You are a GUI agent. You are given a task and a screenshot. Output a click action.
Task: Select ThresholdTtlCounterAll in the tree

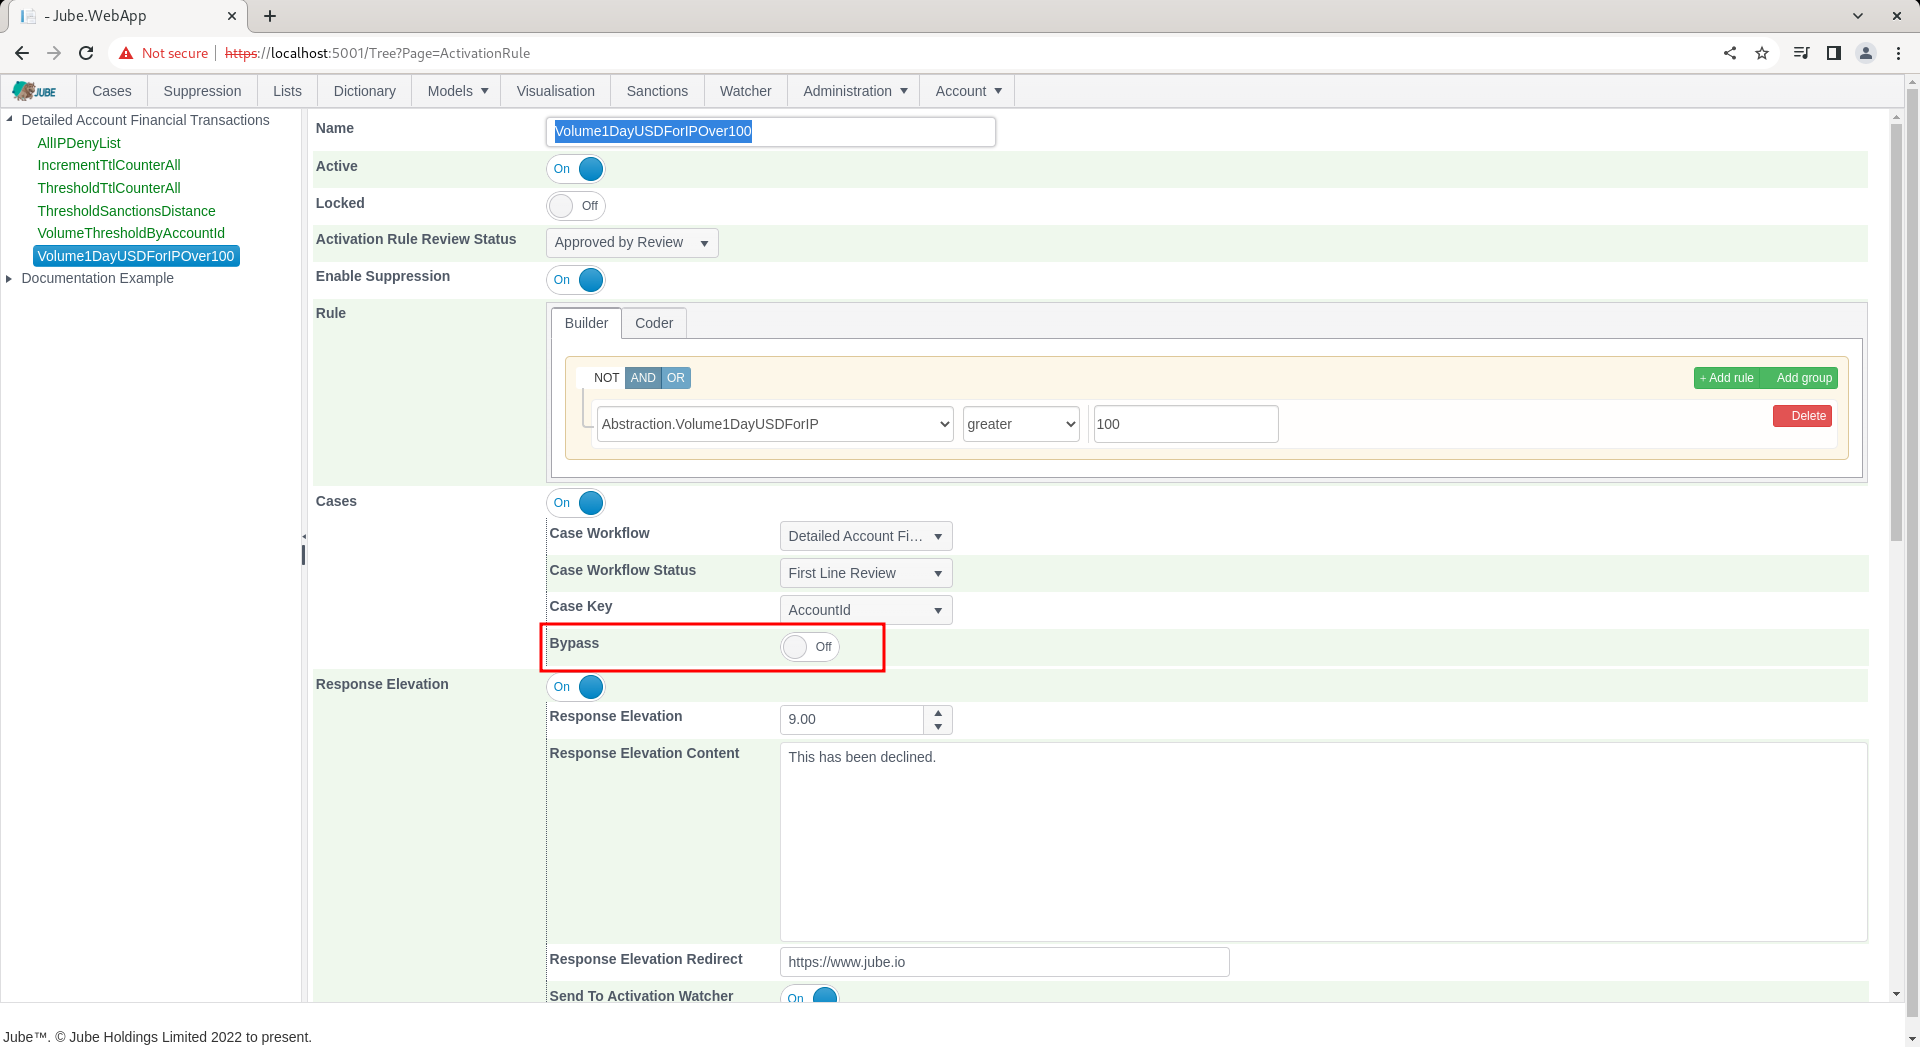(x=109, y=188)
